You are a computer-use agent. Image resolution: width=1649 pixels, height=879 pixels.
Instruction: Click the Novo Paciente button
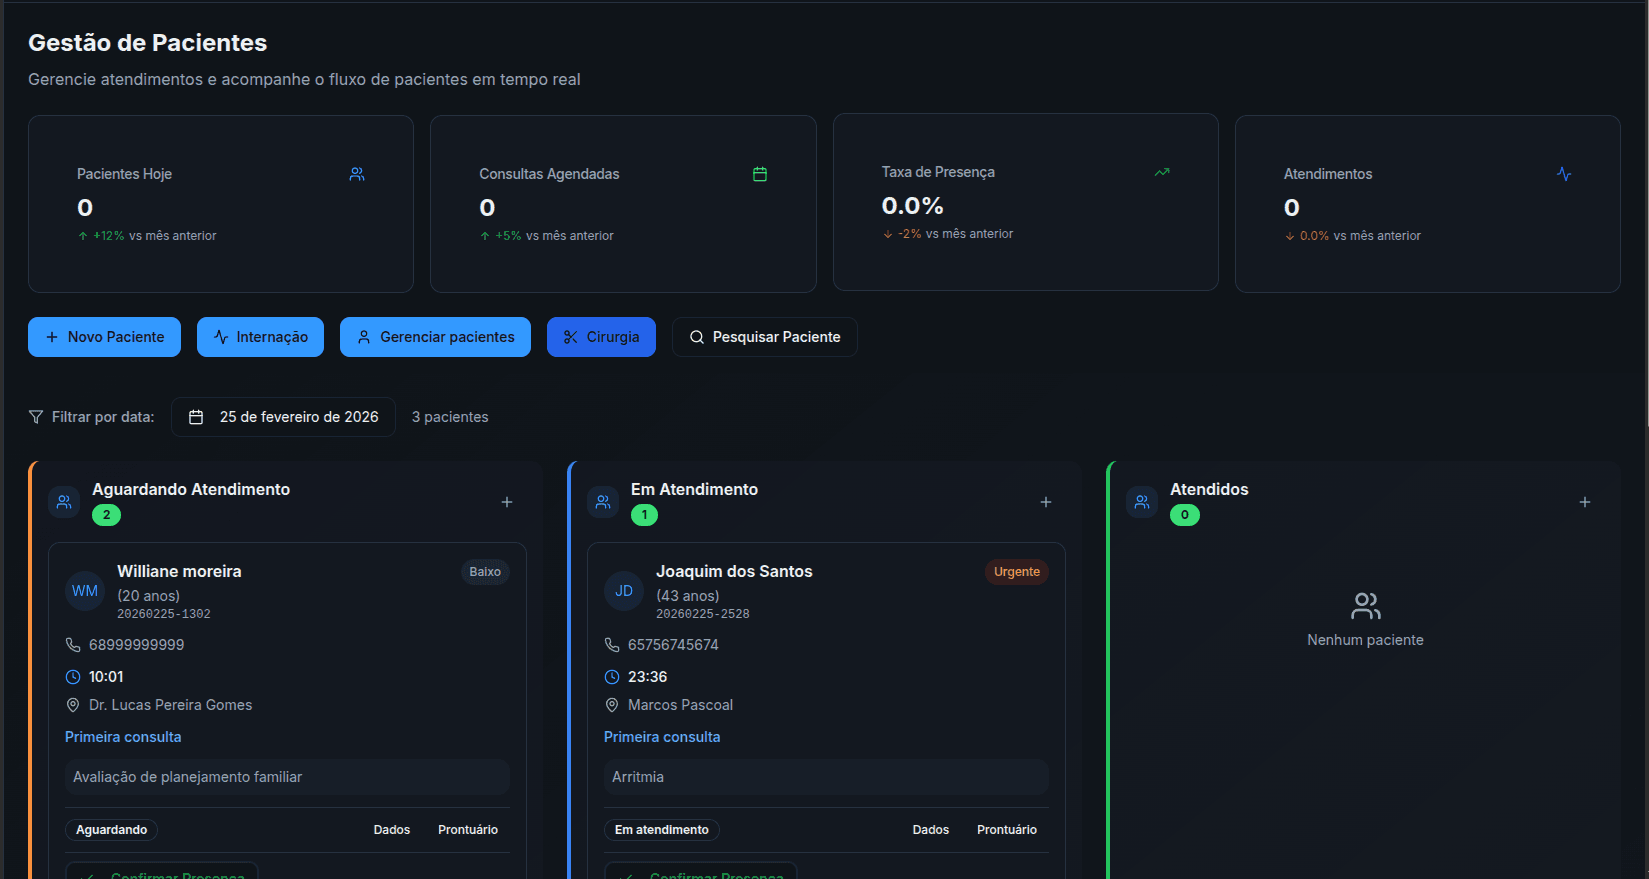pyautogui.click(x=104, y=337)
